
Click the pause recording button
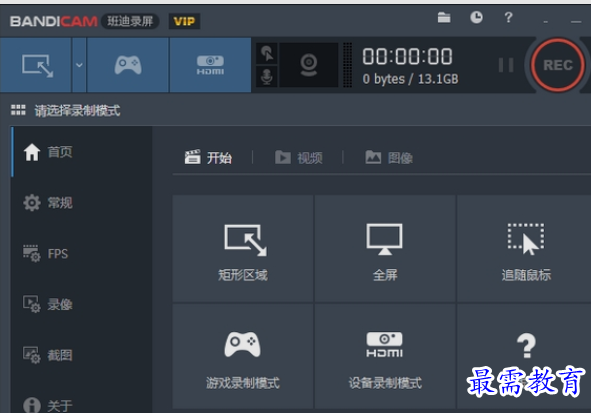pos(506,65)
